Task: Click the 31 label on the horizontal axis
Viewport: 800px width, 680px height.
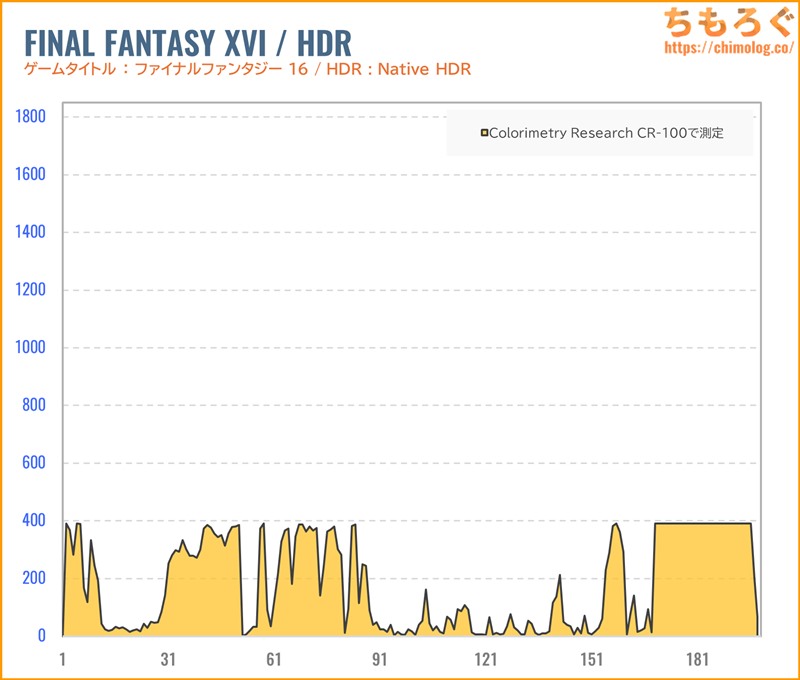Action: (168, 659)
